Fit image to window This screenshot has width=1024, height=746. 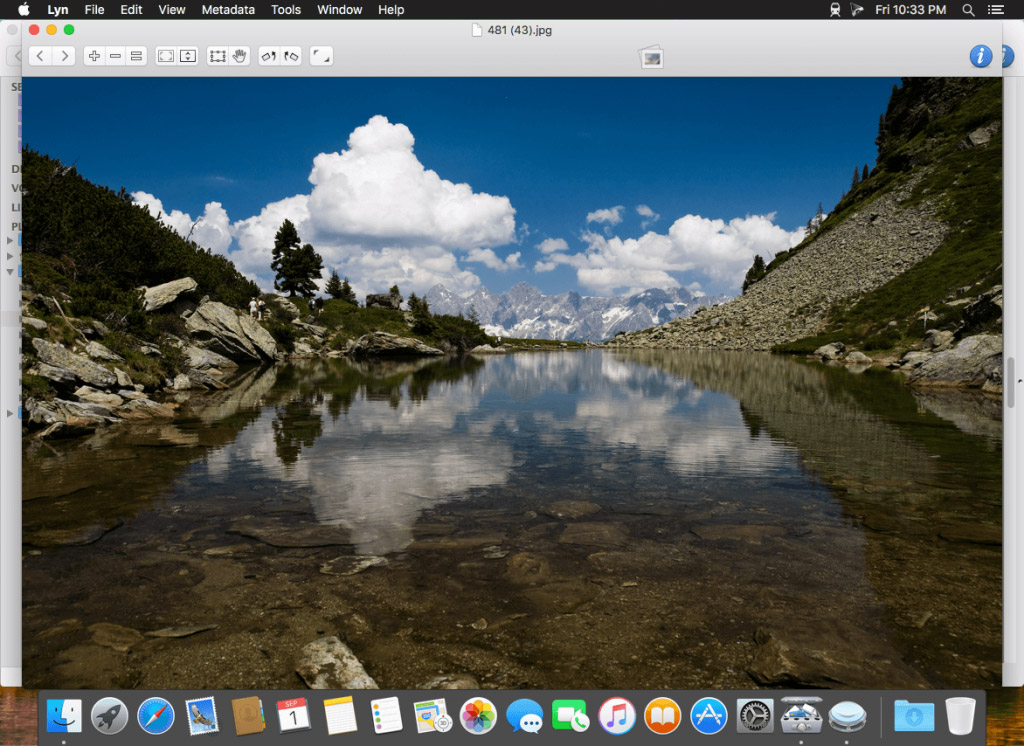[x=166, y=56]
